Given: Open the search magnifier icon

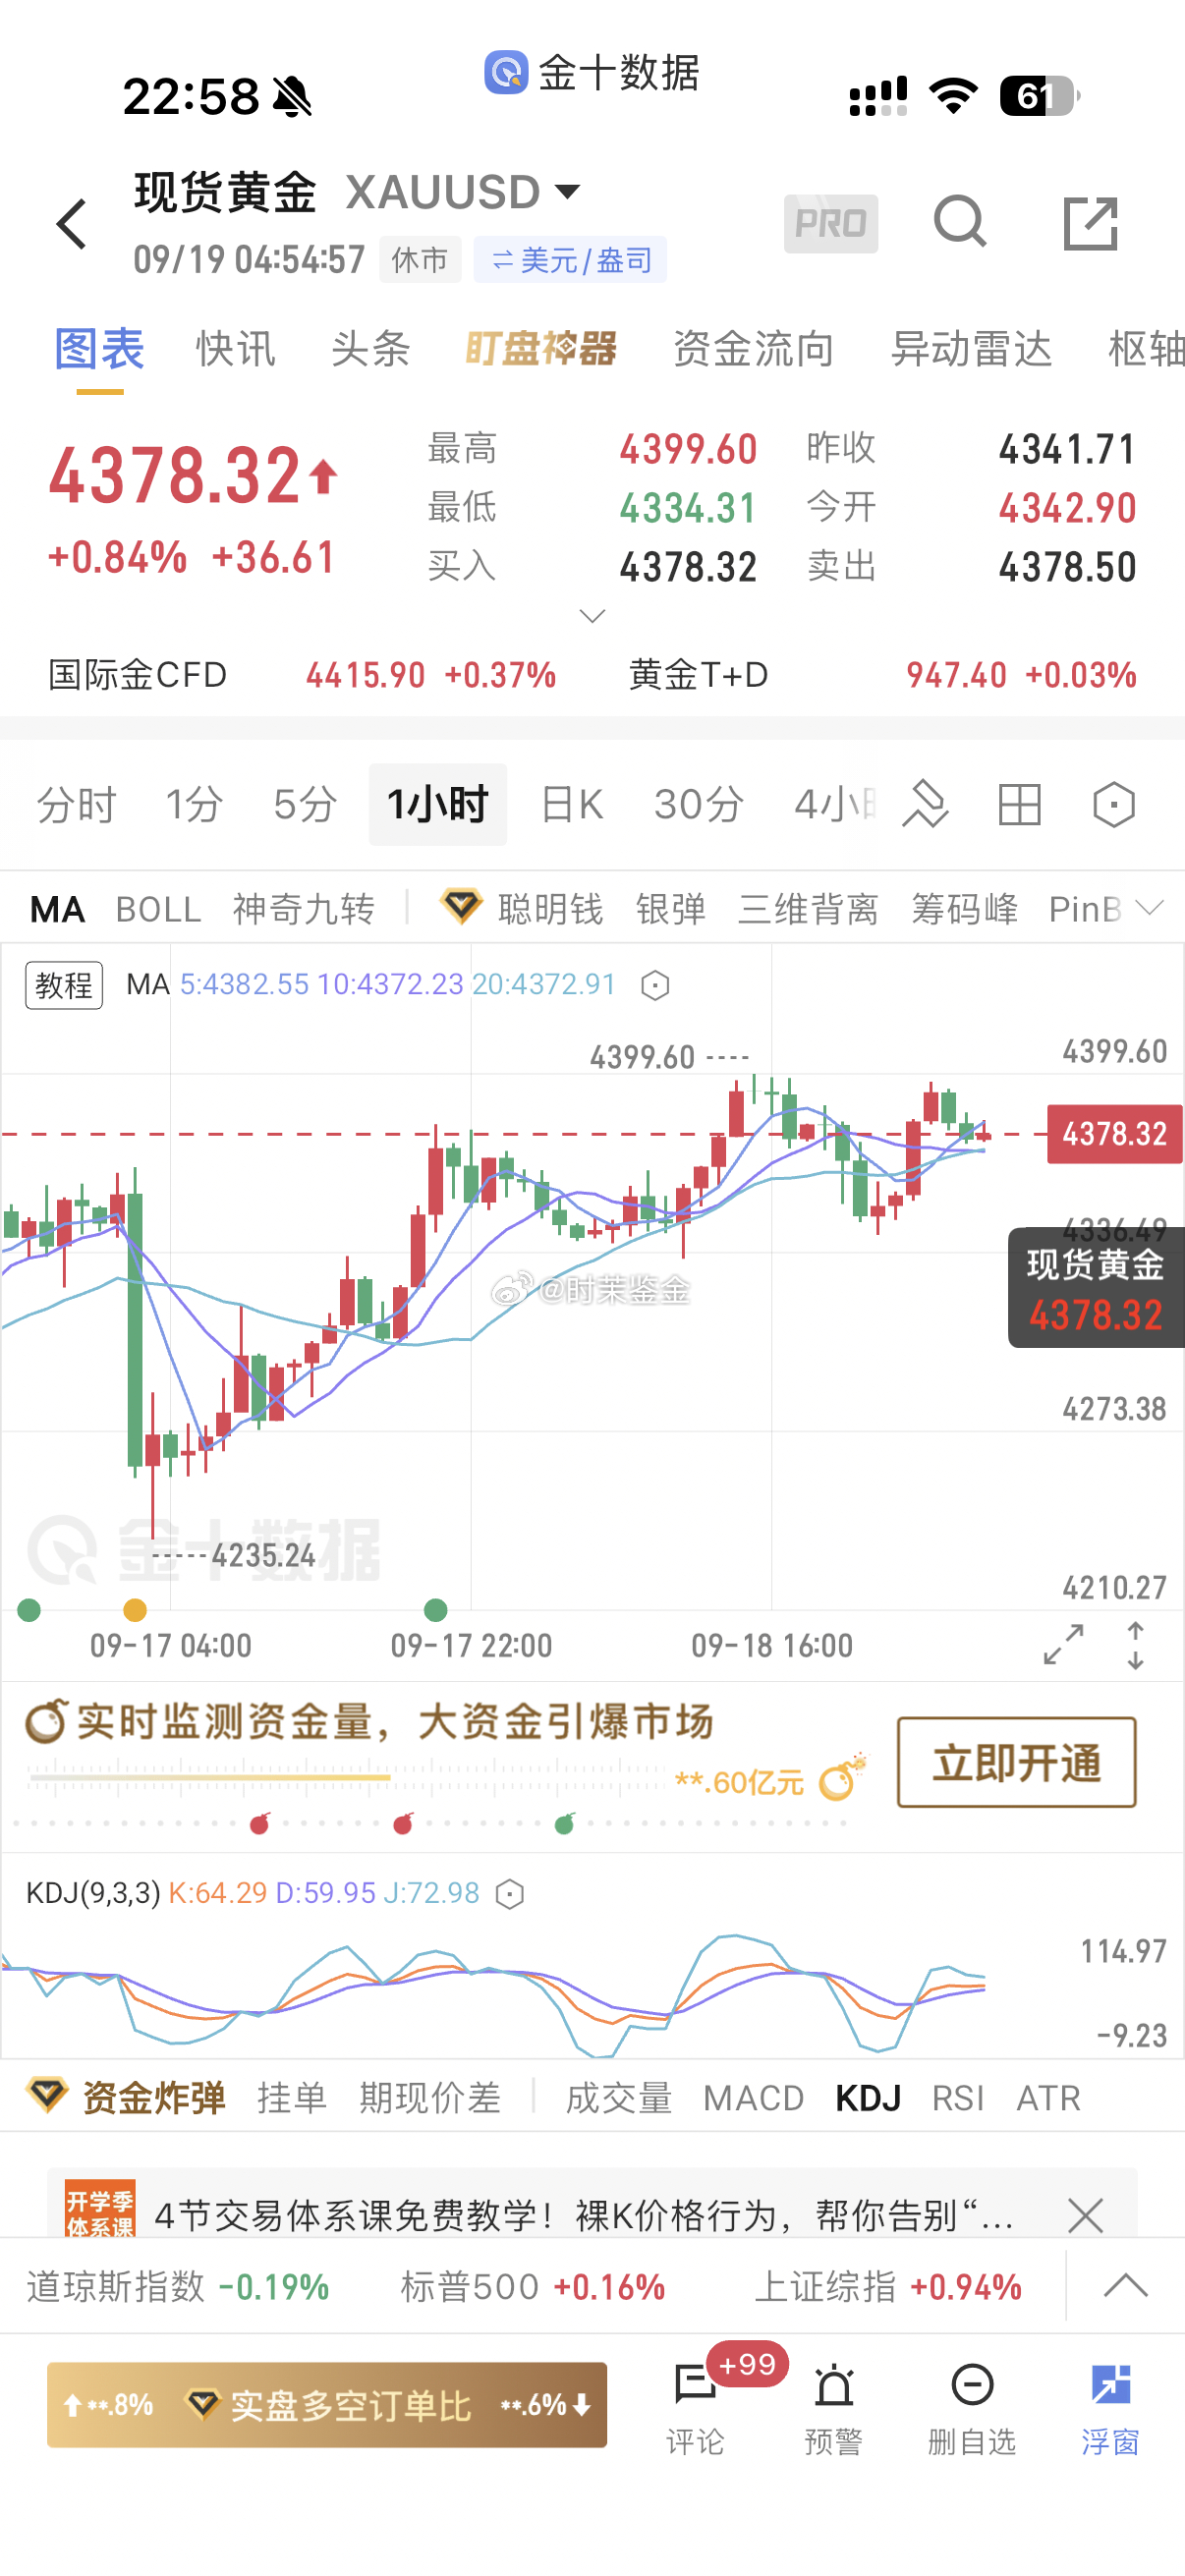Looking at the screenshot, I should tap(960, 222).
